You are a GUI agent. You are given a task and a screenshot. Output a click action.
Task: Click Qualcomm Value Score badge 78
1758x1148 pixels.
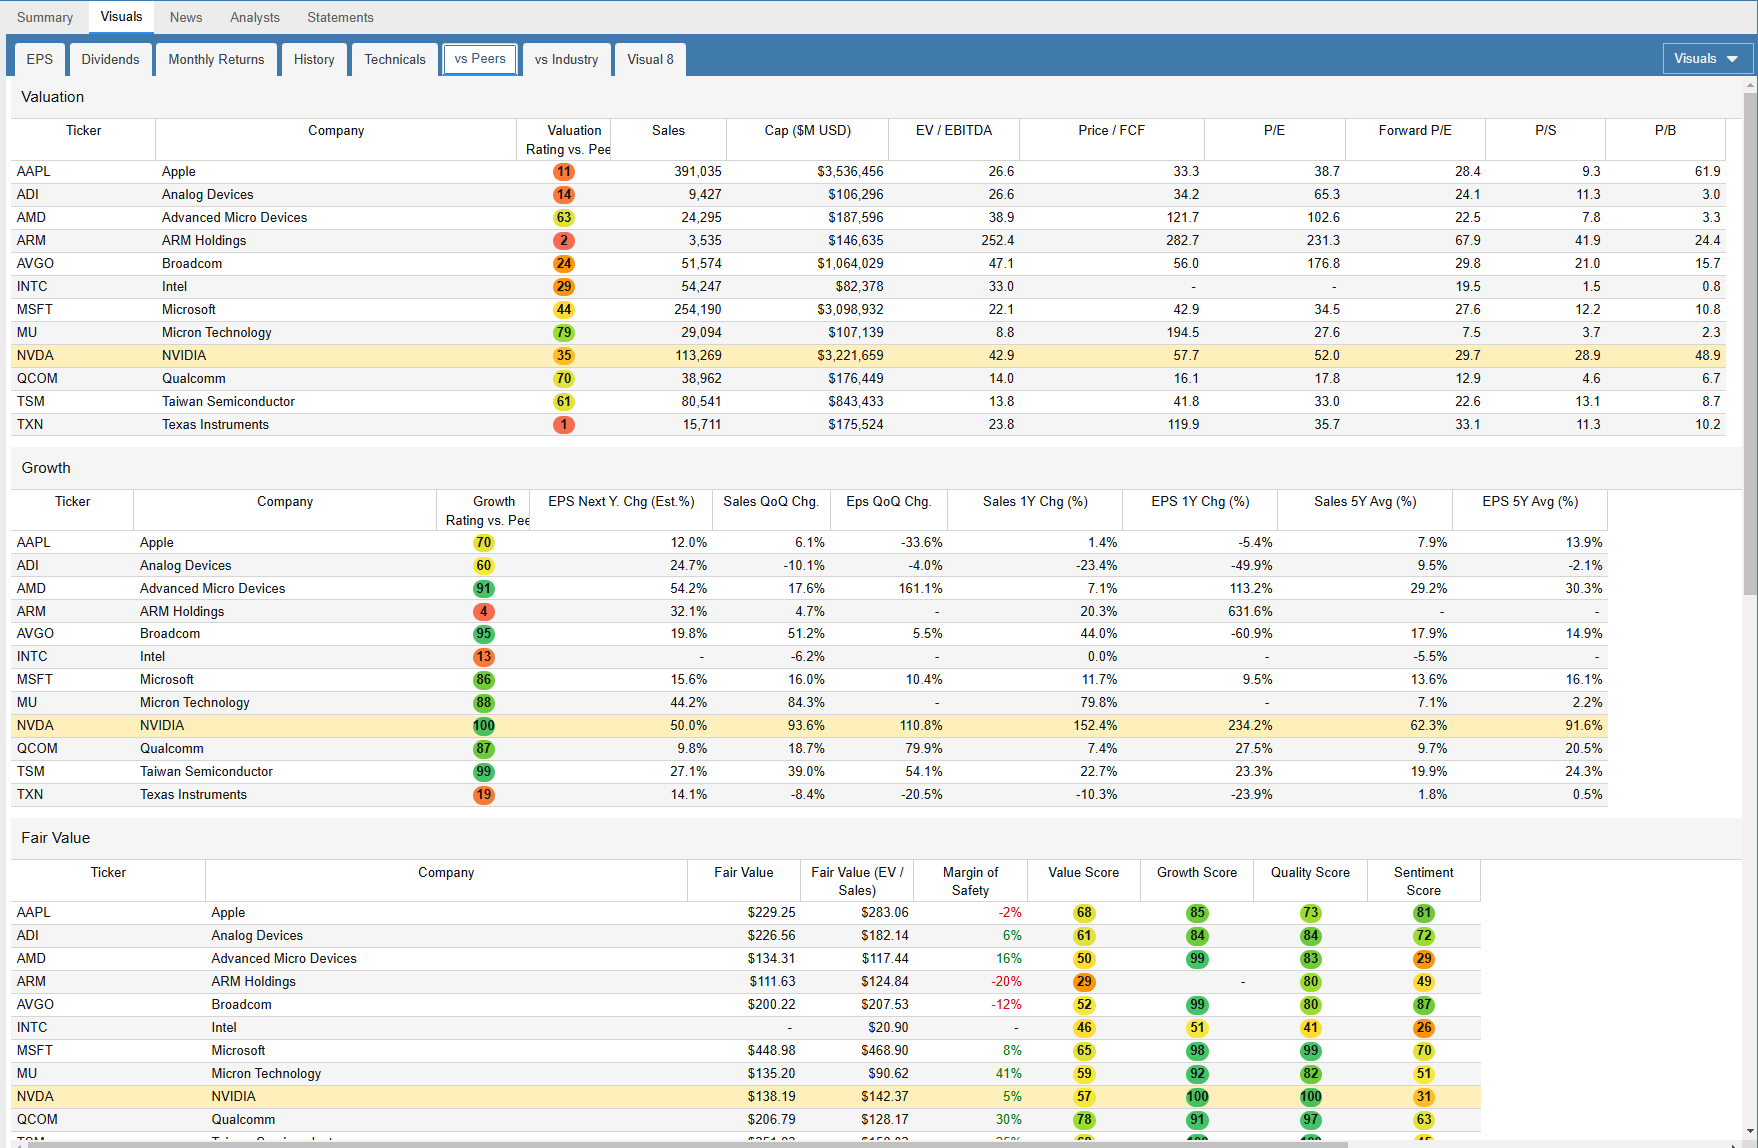point(1084,1120)
